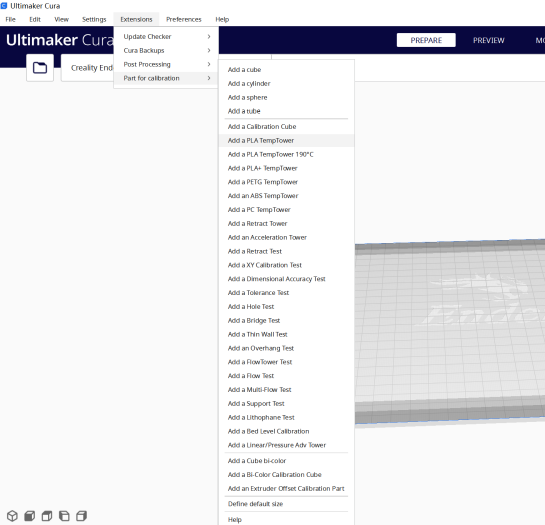Image resolution: width=545 pixels, height=525 pixels.
Task: Select the top view cube icon
Action: tap(47, 516)
